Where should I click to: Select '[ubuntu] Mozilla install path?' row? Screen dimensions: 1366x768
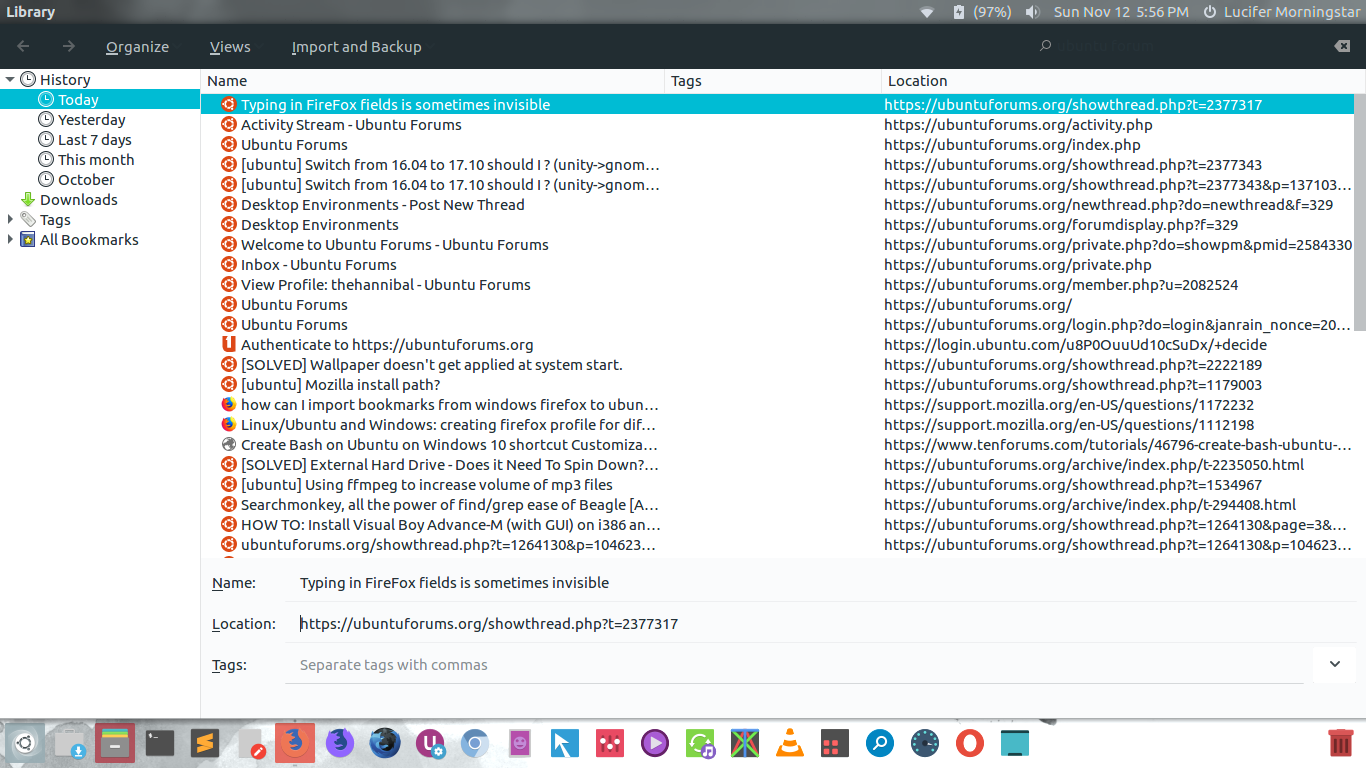pyautogui.click(x=777, y=385)
